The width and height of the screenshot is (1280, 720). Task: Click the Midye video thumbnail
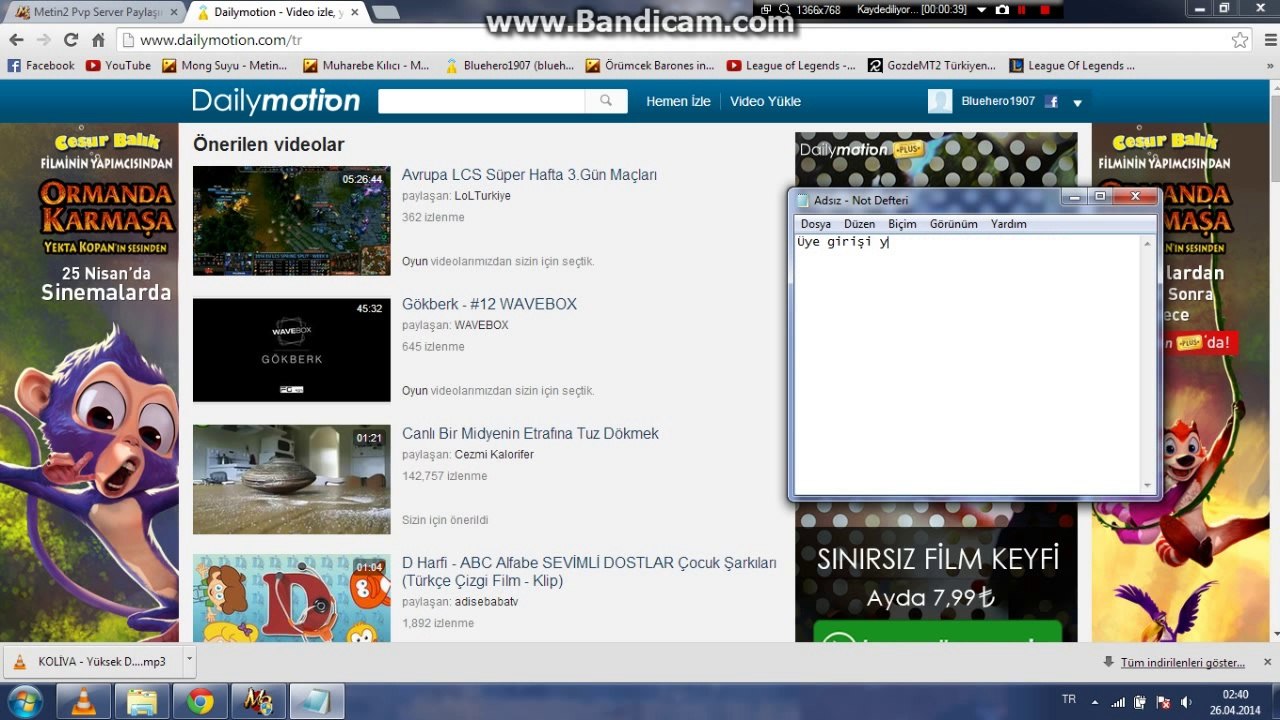point(291,480)
